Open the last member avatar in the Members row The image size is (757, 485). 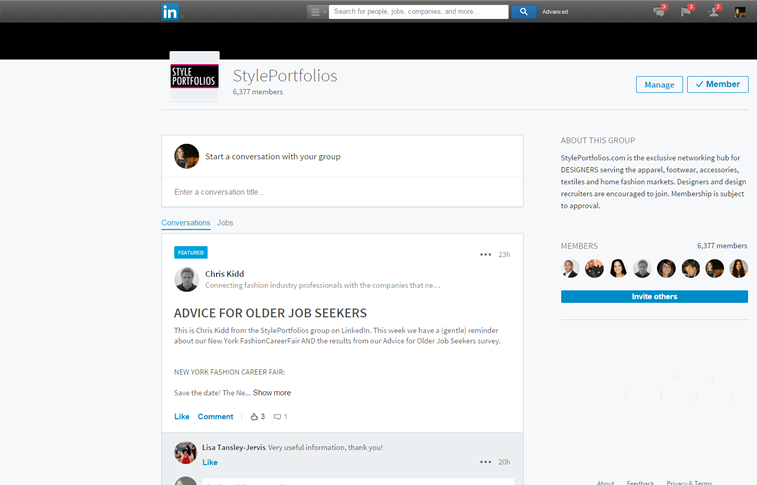click(738, 269)
